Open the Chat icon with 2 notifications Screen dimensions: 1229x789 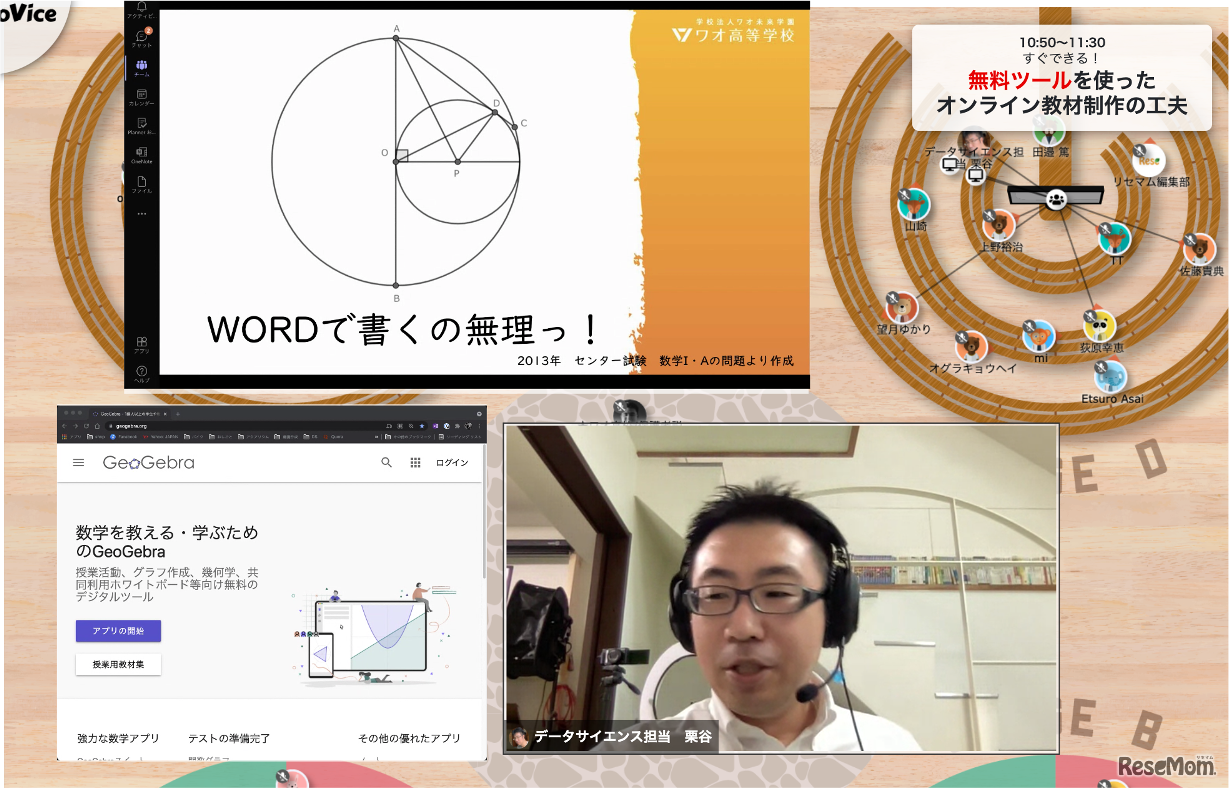[x=140, y=37]
